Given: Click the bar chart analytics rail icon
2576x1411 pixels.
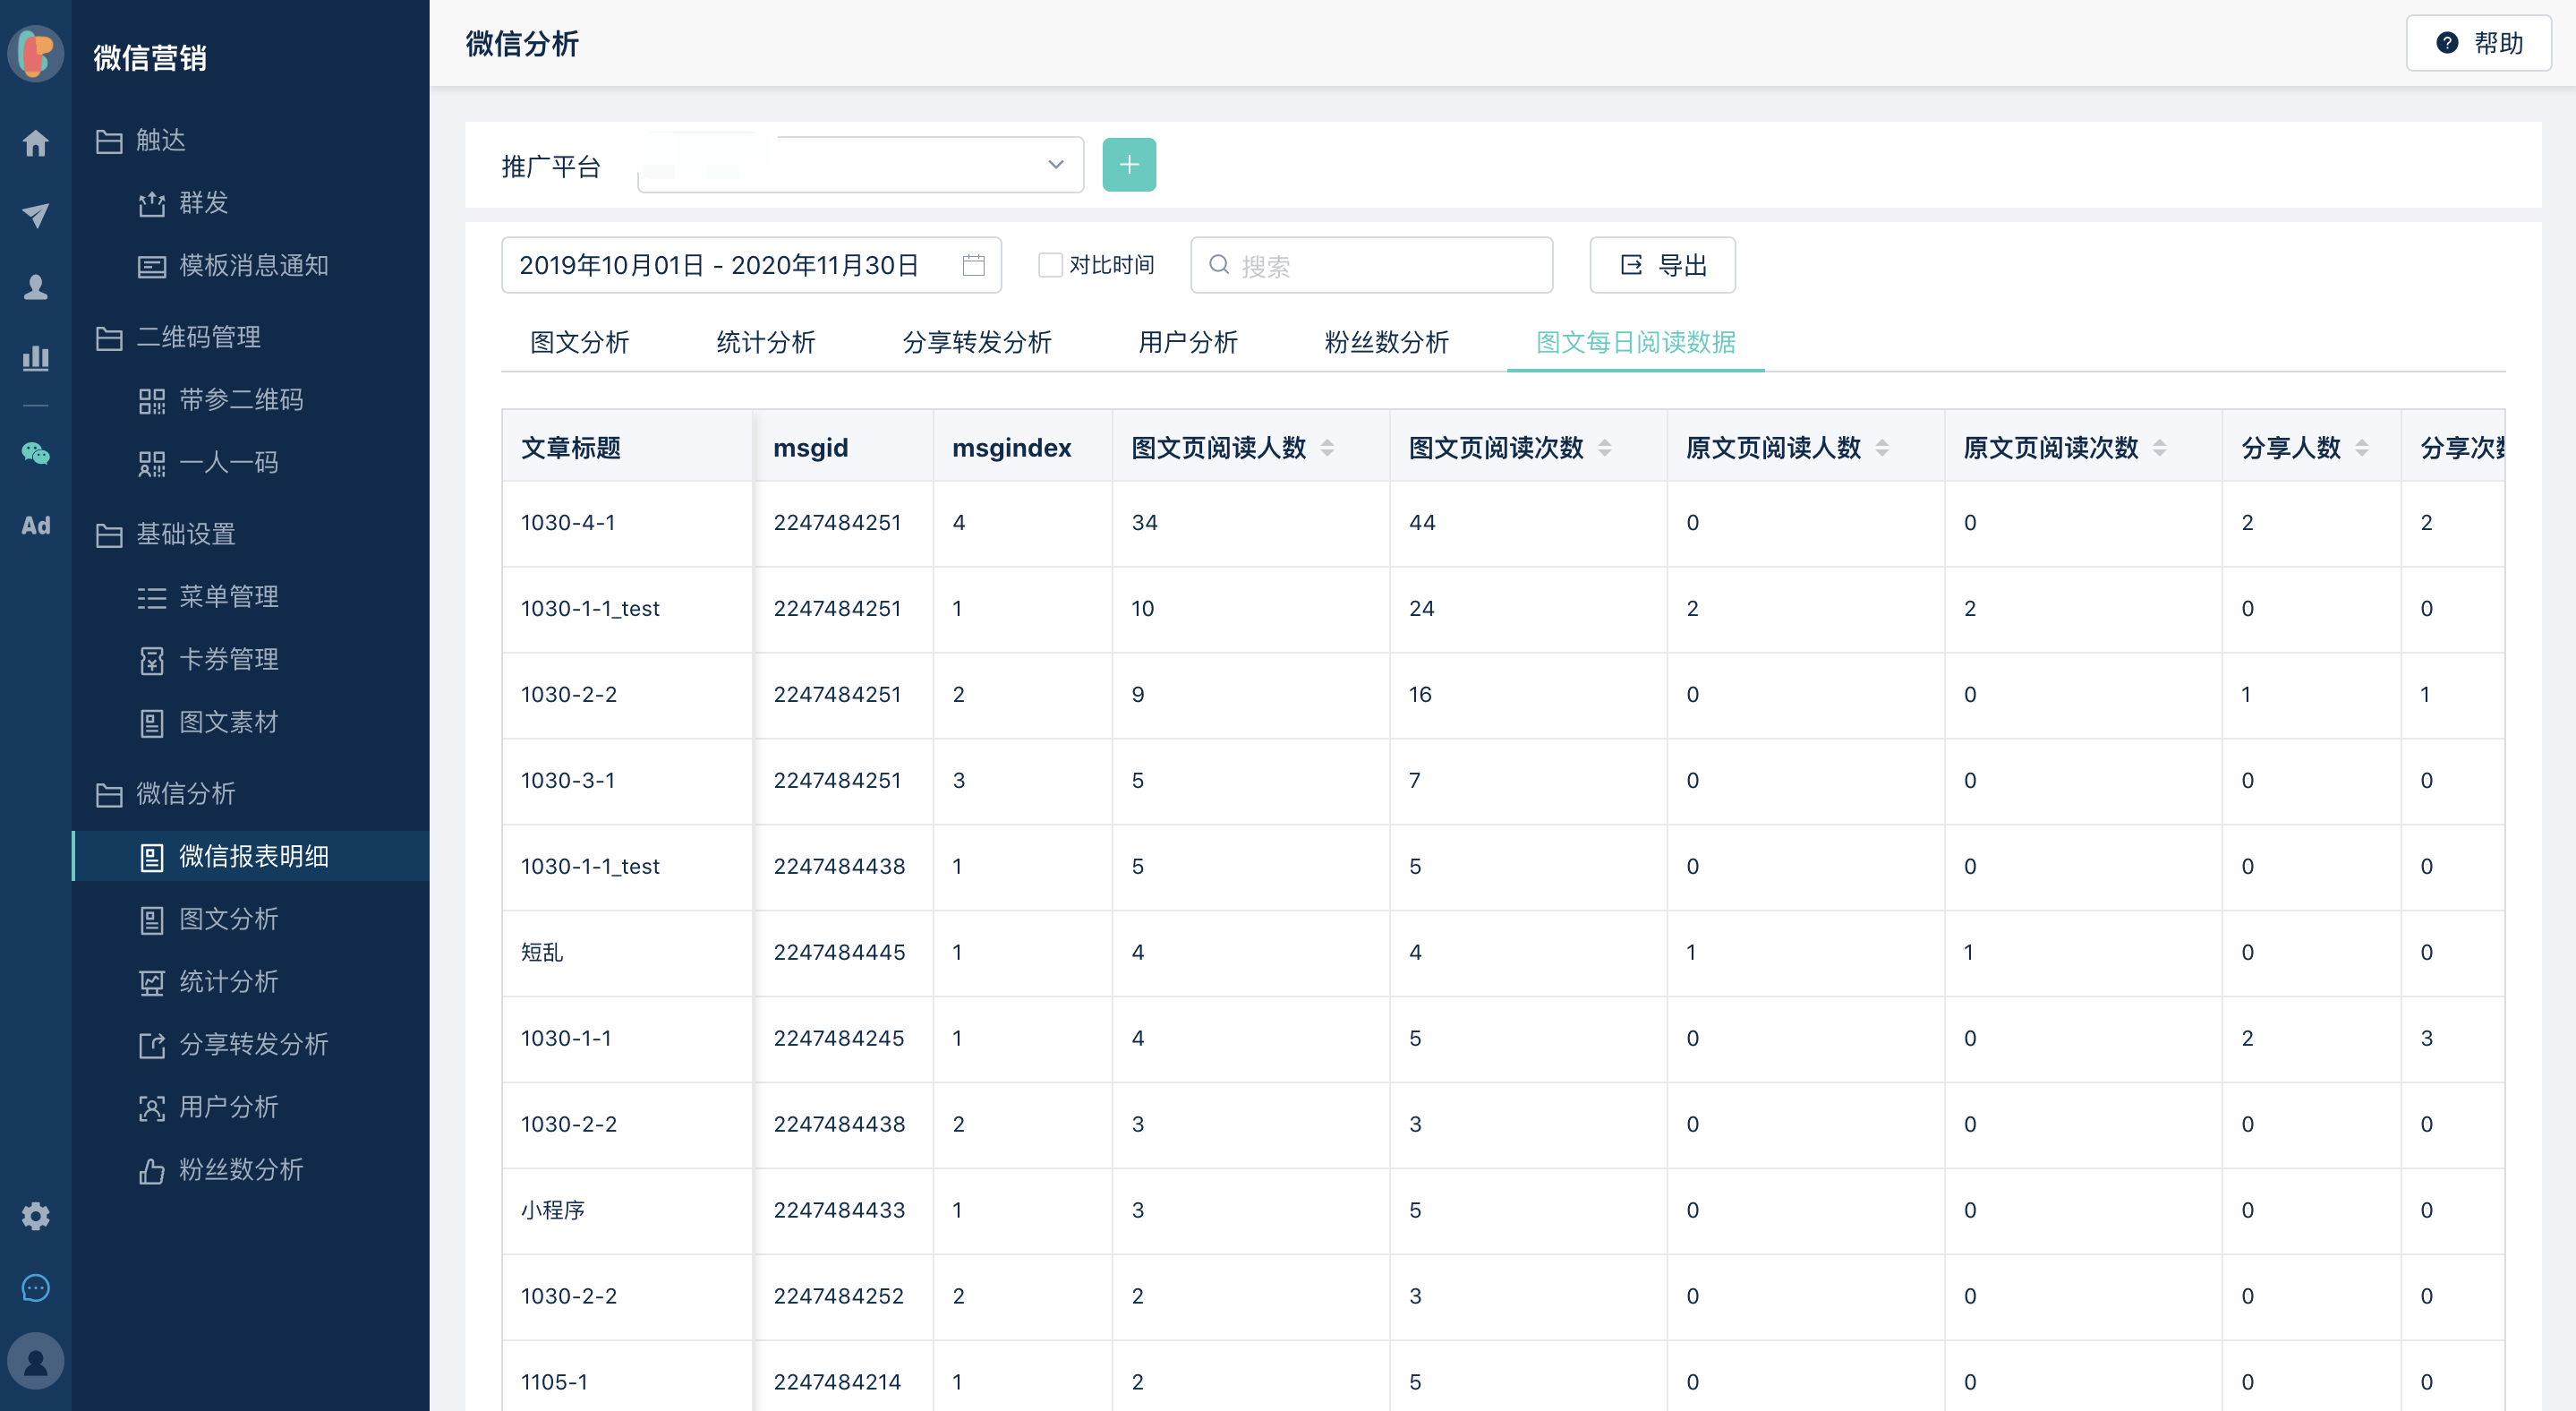Looking at the screenshot, I should (36, 357).
